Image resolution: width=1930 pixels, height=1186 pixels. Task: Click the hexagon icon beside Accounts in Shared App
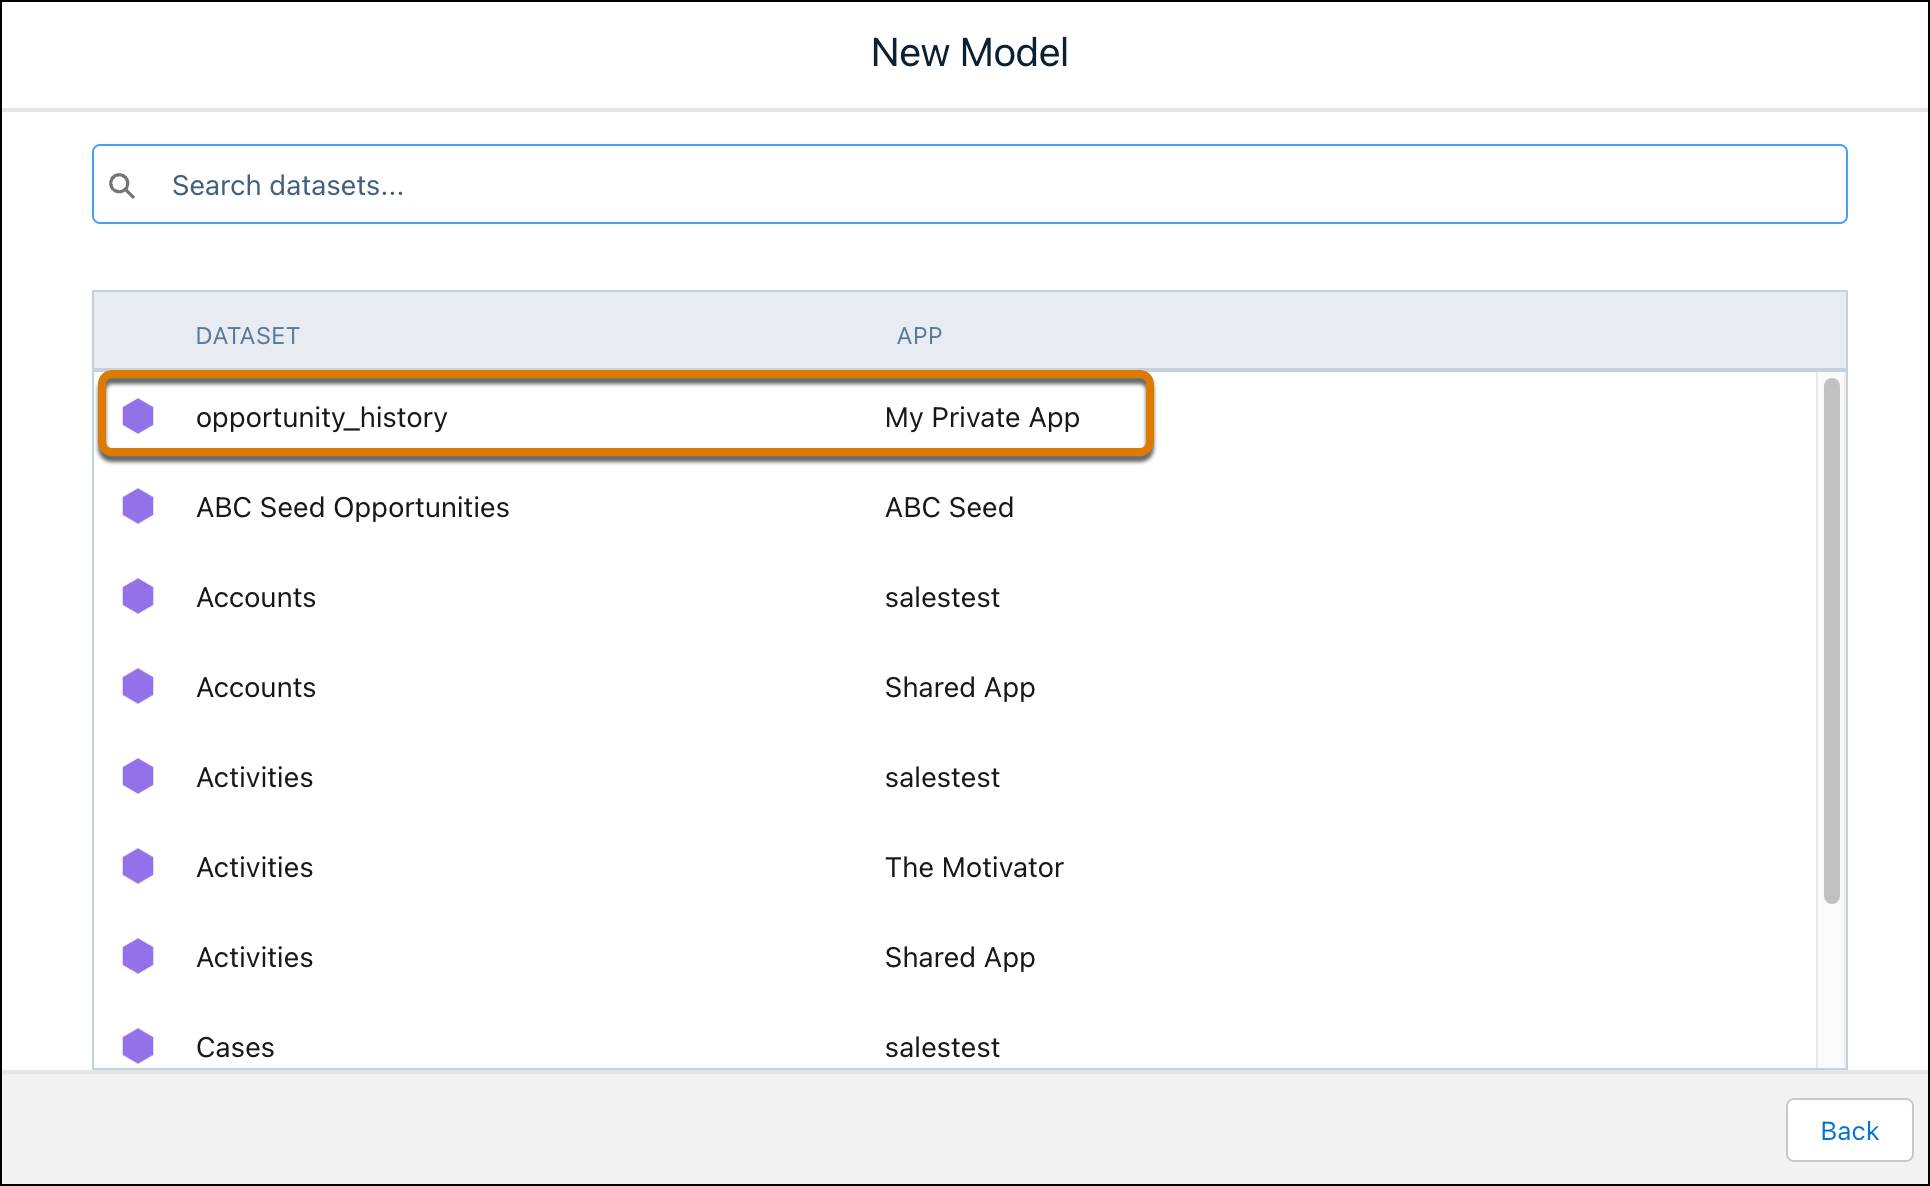(x=138, y=686)
